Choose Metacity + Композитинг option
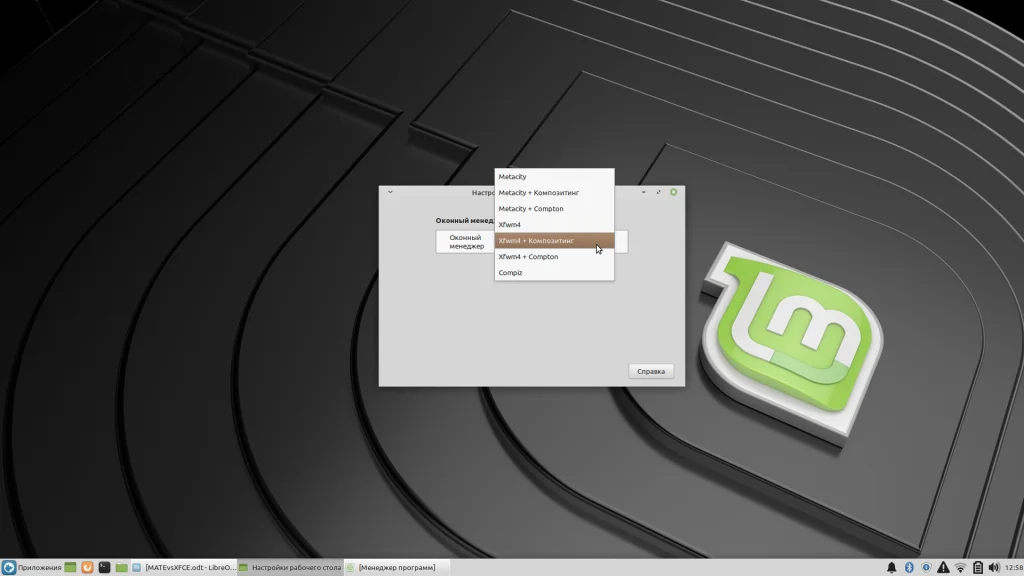Viewport: 1024px width, 576px height. [x=554, y=193]
